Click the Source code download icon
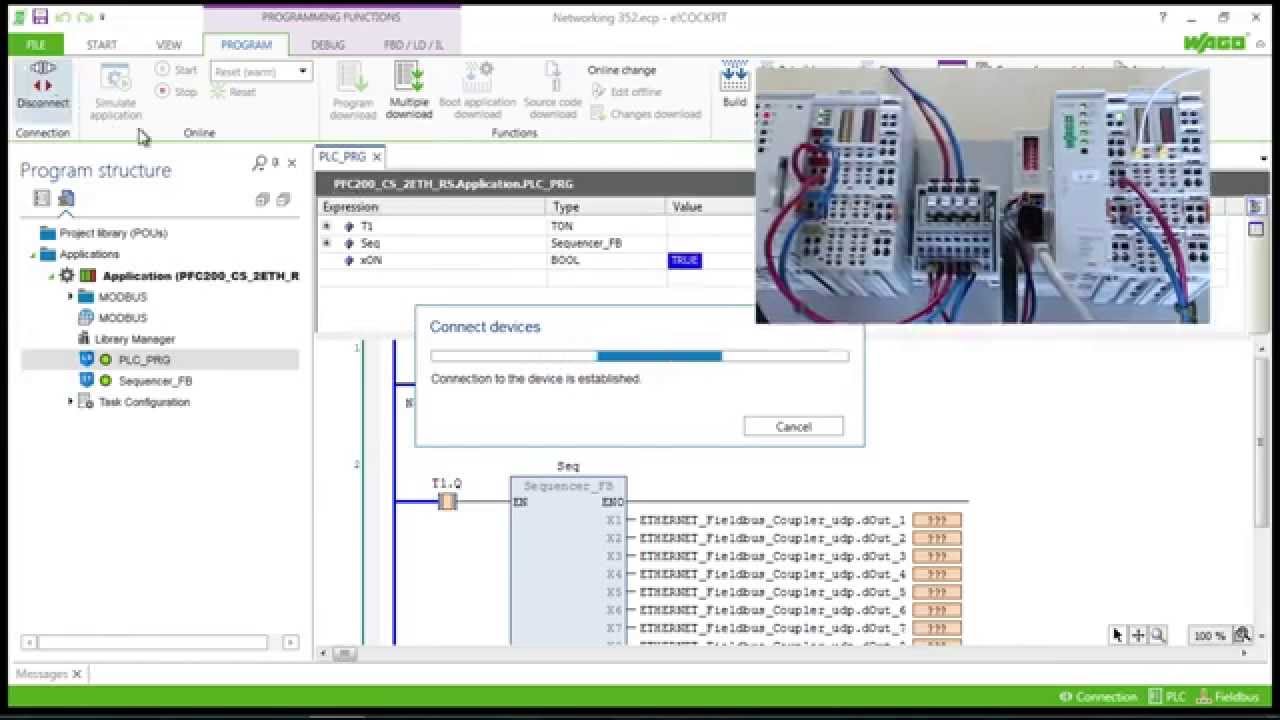The height and width of the screenshot is (720, 1280). tap(552, 78)
